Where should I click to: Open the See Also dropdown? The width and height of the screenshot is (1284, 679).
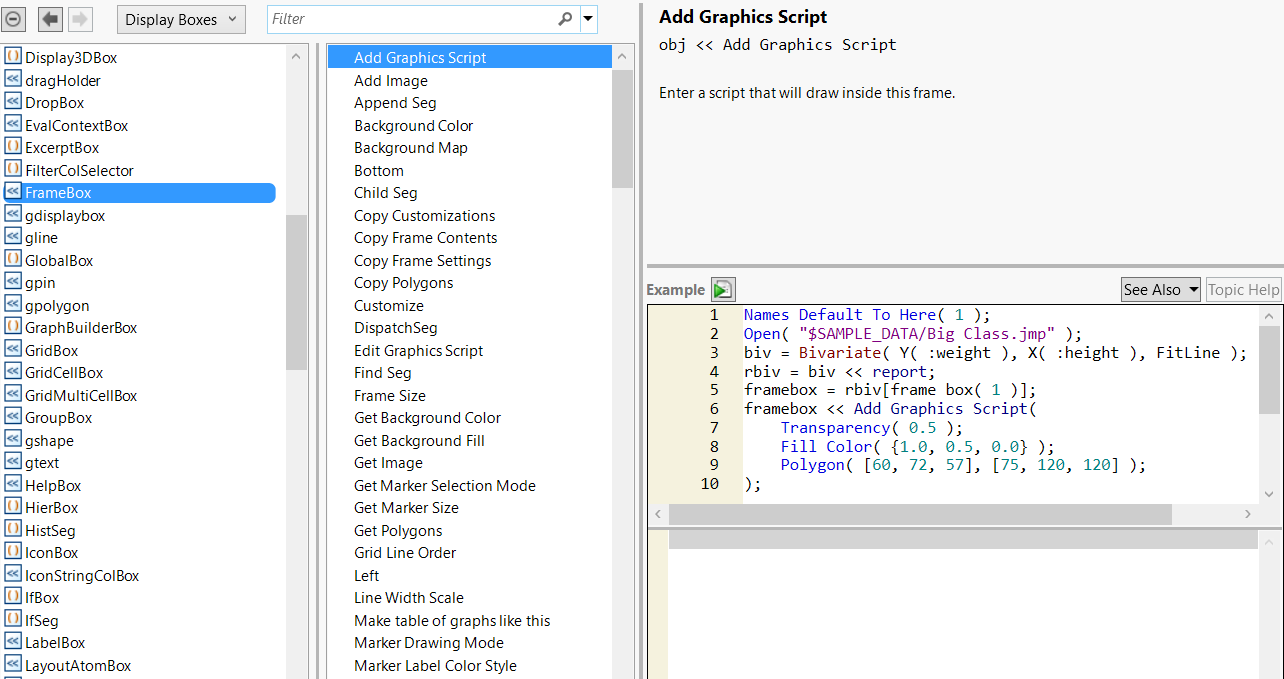tap(1160, 290)
